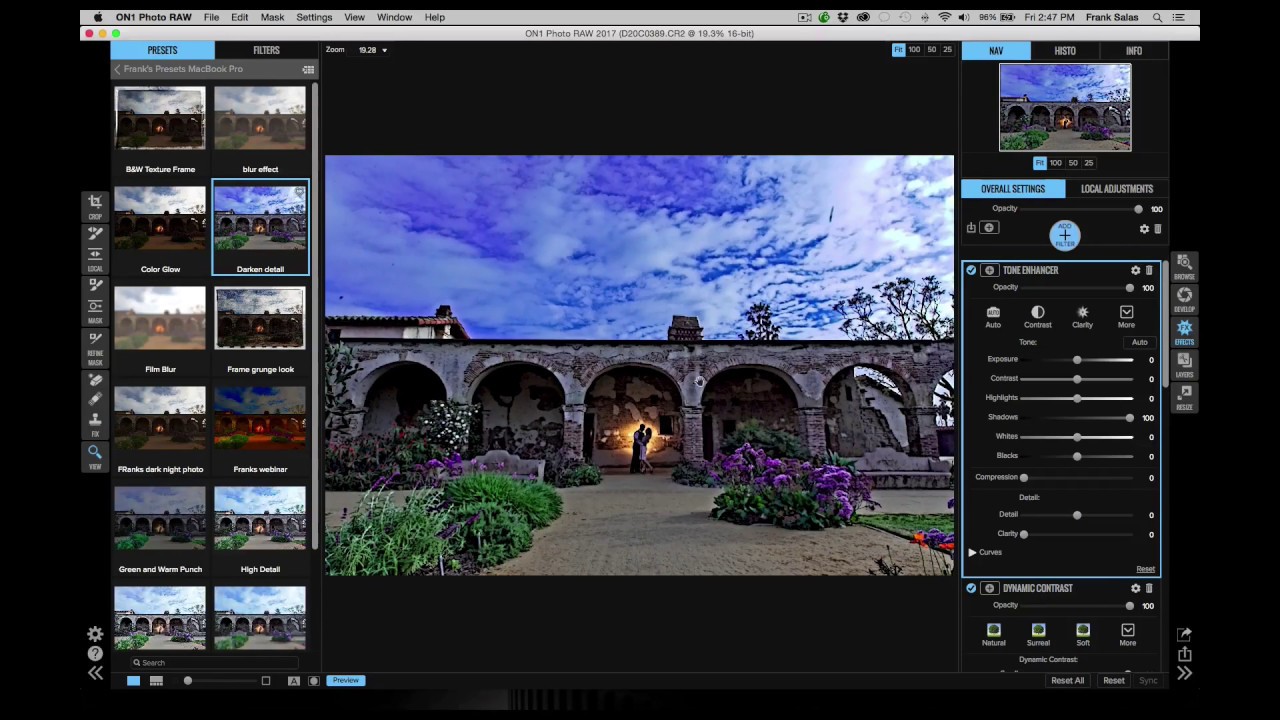
Task: Open the Resize module
Action: 1184,397
